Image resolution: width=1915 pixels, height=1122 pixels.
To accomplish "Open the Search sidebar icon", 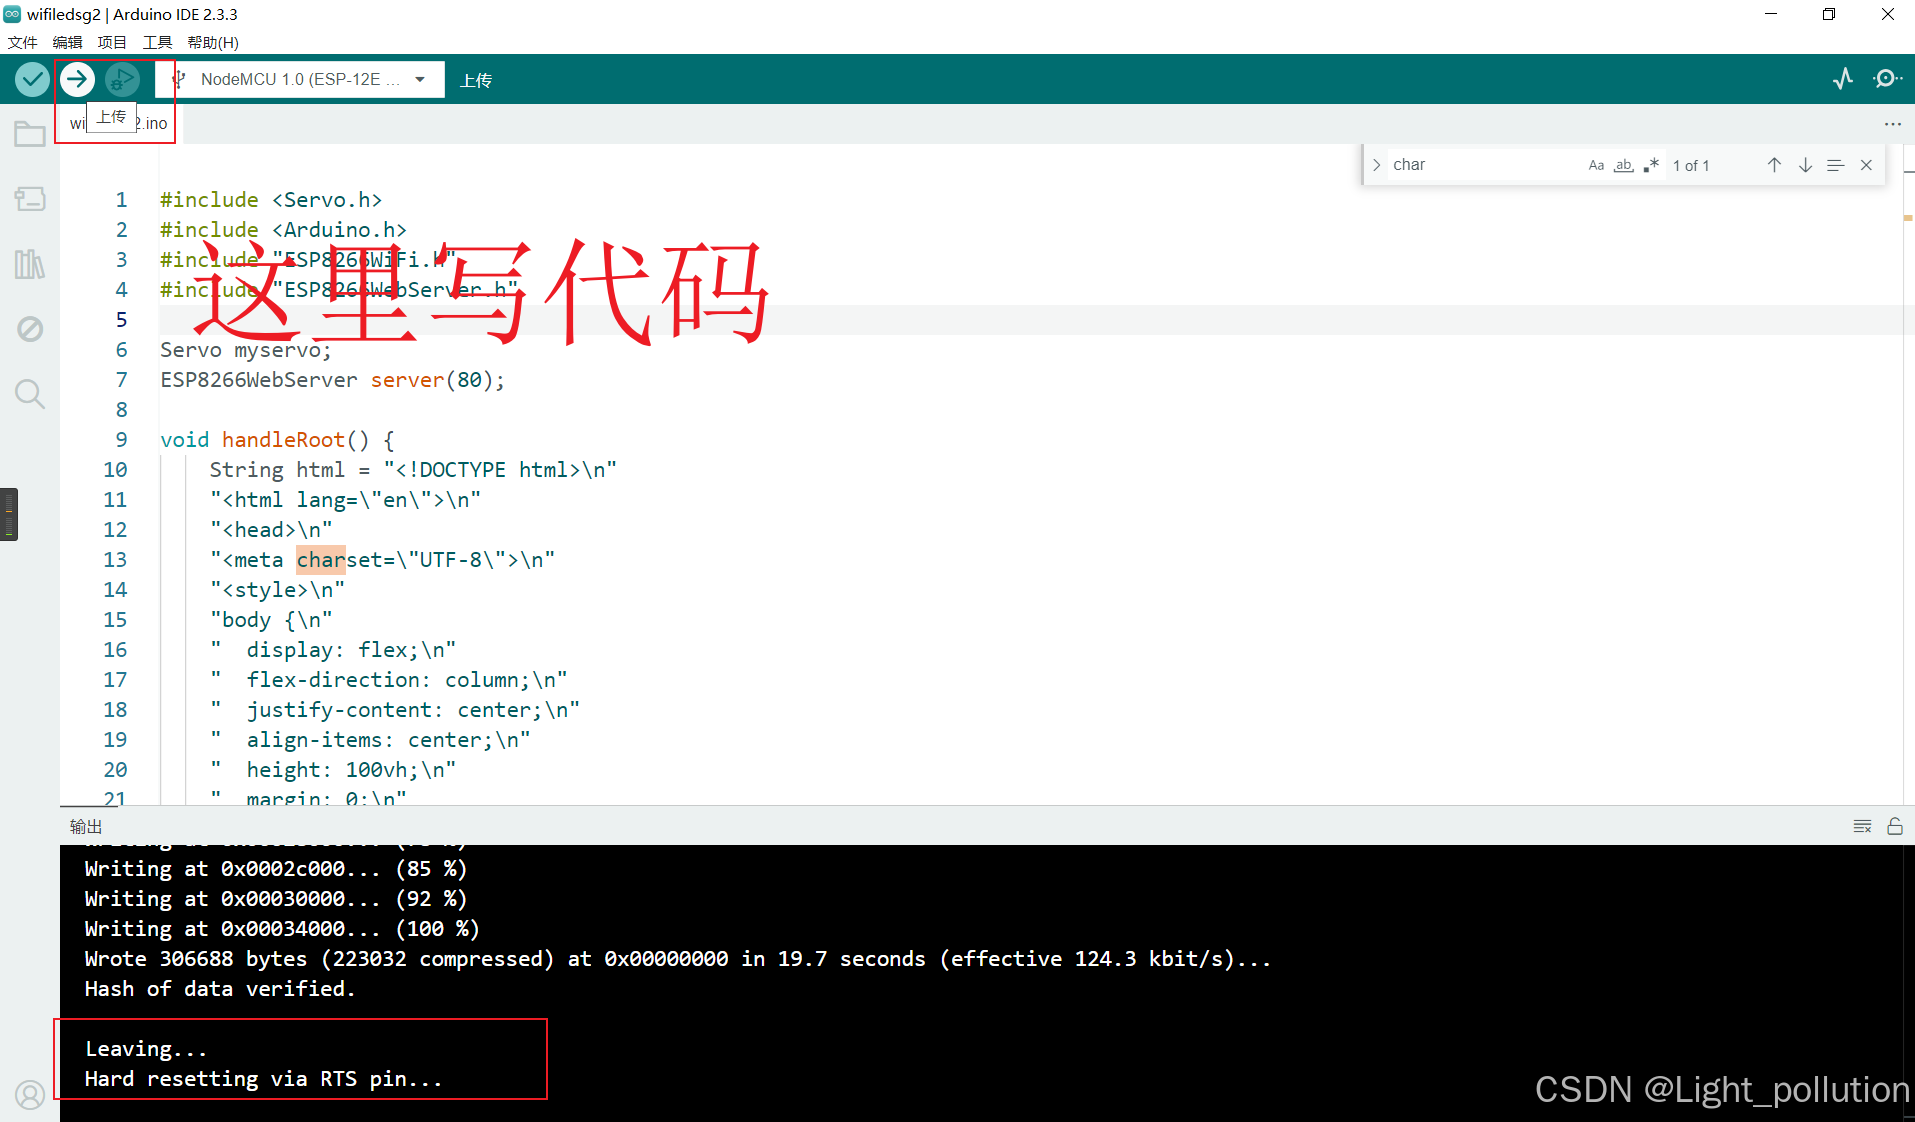I will pyautogui.click(x=30, y=394).
